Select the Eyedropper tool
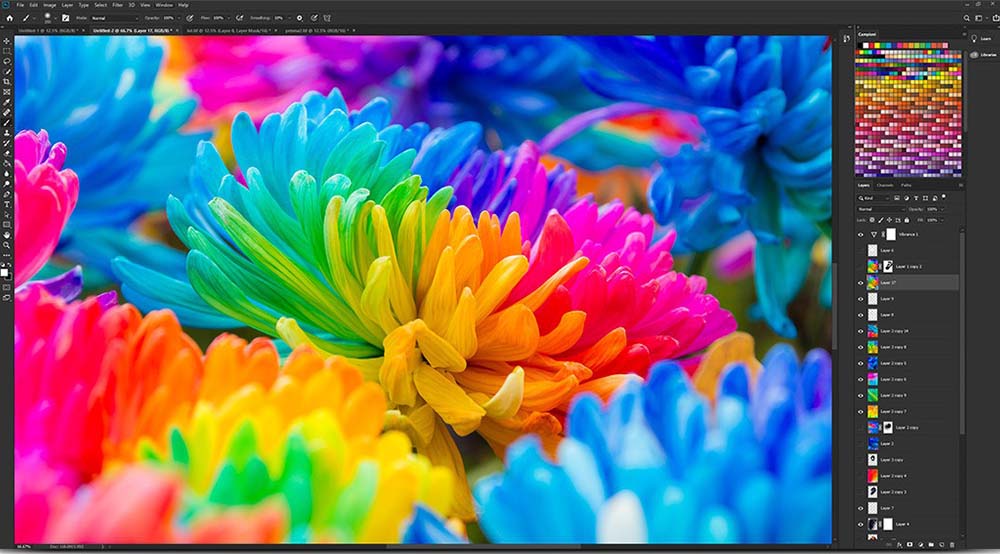Screen dimensions: 1000x554 coord(6,102)
